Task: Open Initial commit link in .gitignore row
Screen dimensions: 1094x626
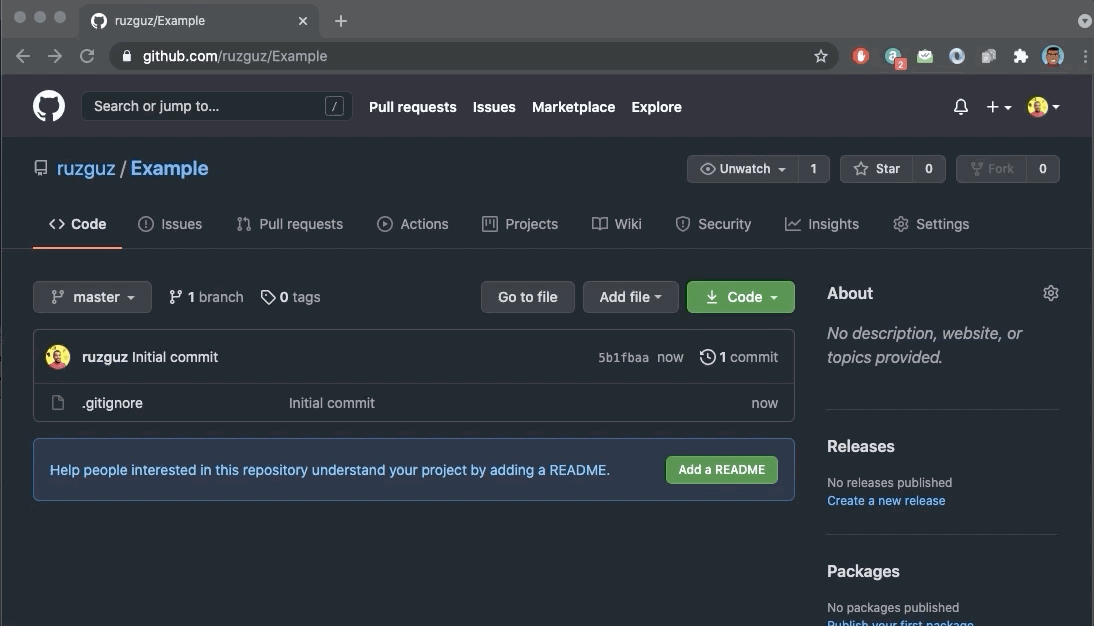Action: [331, 403]
